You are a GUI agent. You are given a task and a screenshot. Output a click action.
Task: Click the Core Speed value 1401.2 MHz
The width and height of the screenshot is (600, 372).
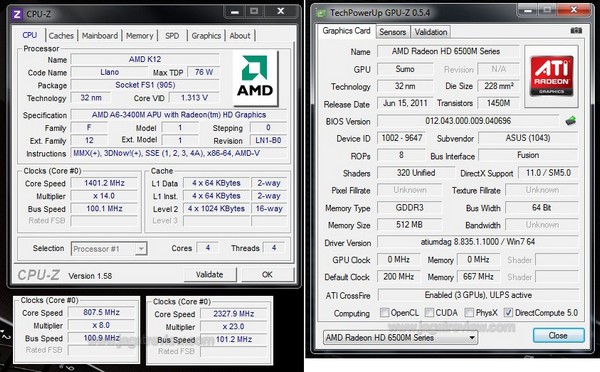104,183
